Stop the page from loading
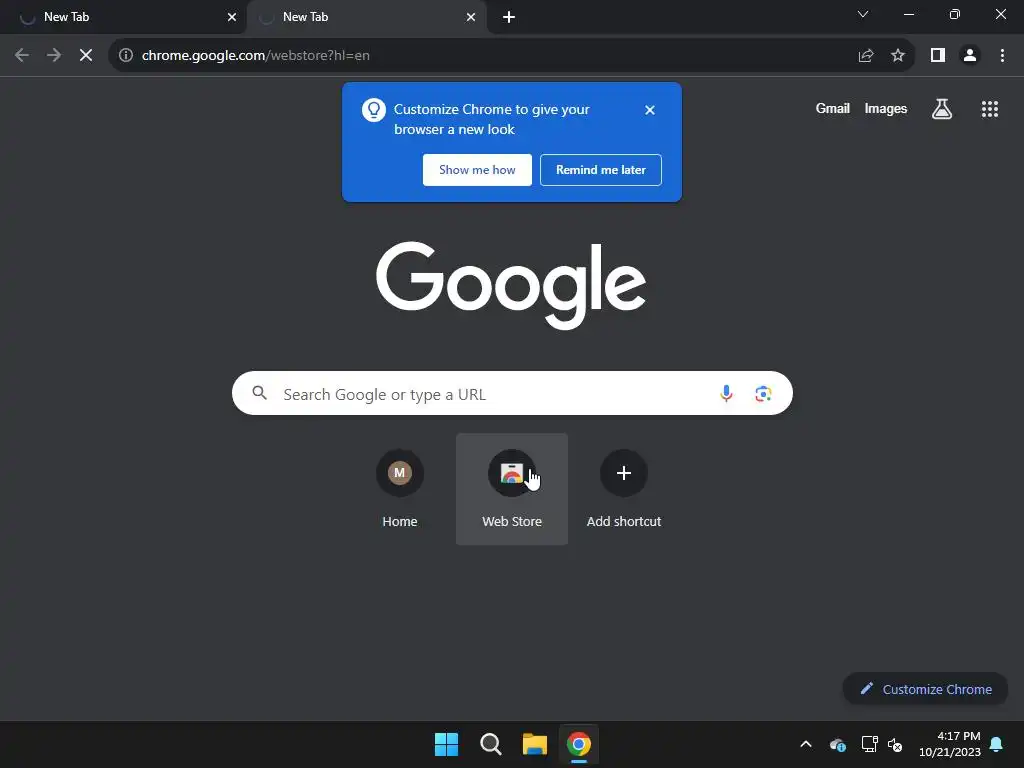The image size is (1024, 768). click(86, 56)
